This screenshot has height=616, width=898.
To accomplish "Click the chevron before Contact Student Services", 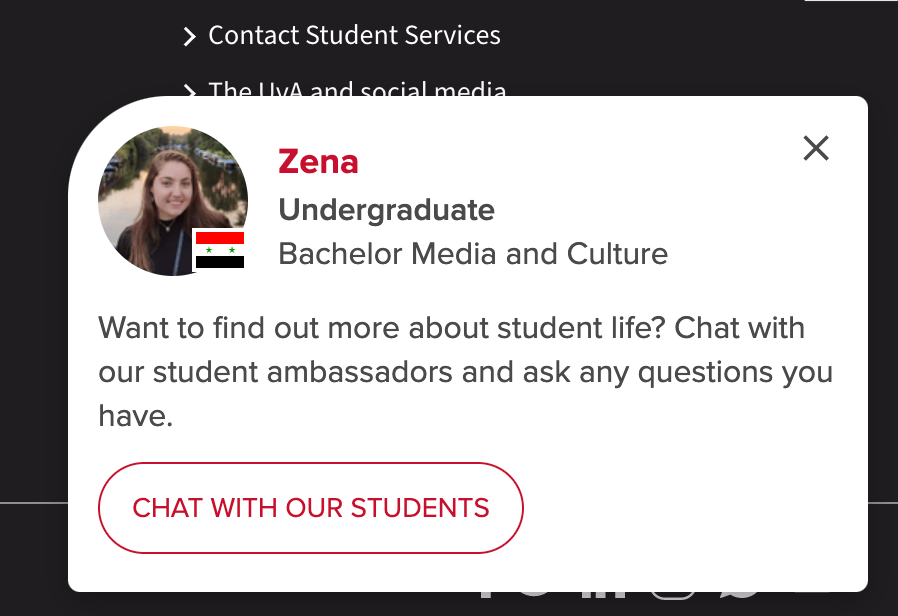I will 190,37.
